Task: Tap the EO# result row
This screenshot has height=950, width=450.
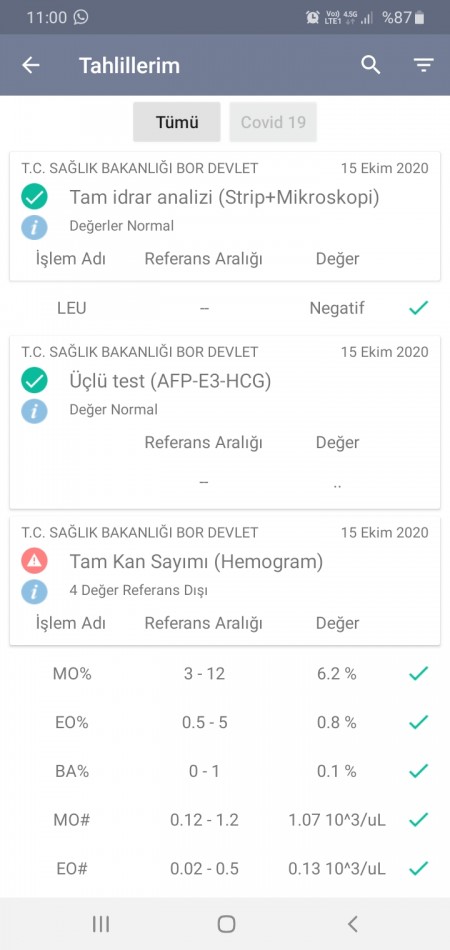Action: point(225,869)
